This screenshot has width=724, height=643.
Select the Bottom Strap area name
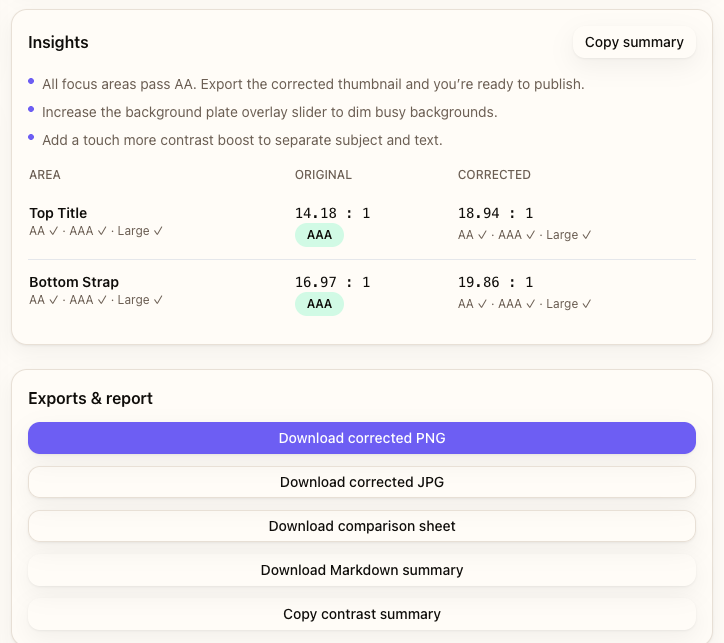pyautogui.click(x=74, y=282)
